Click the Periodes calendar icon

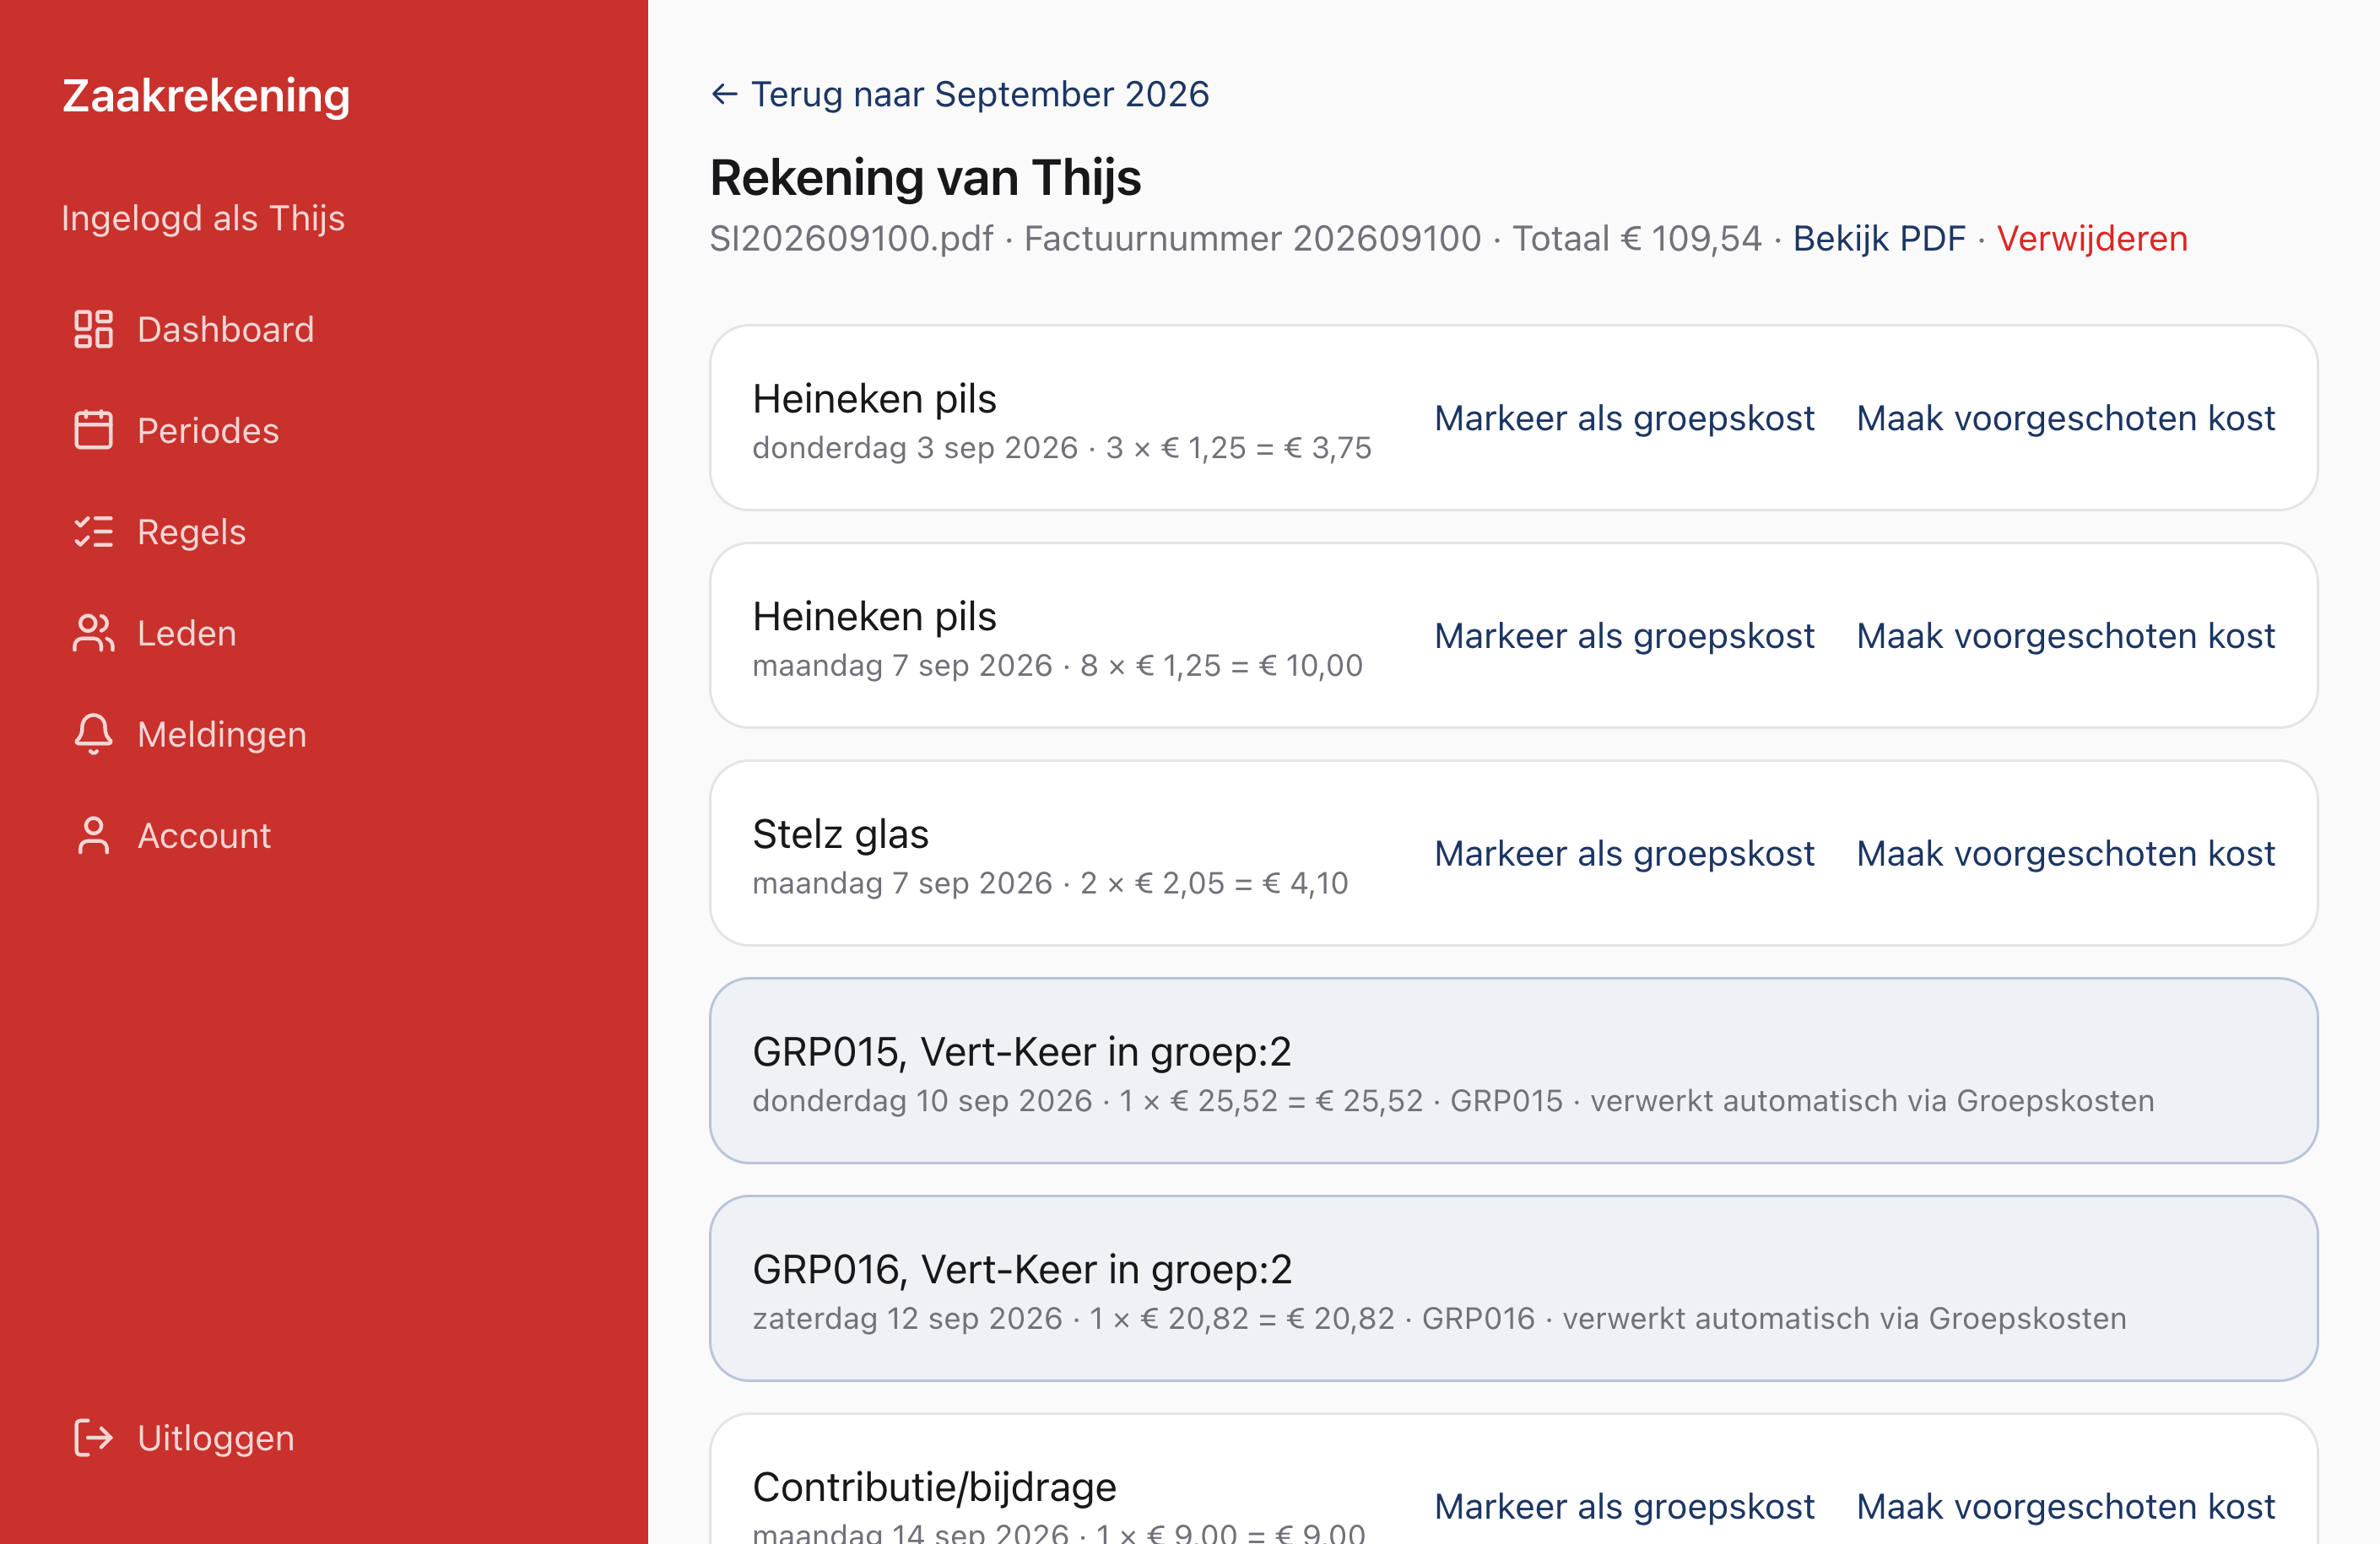pos(93,430)
